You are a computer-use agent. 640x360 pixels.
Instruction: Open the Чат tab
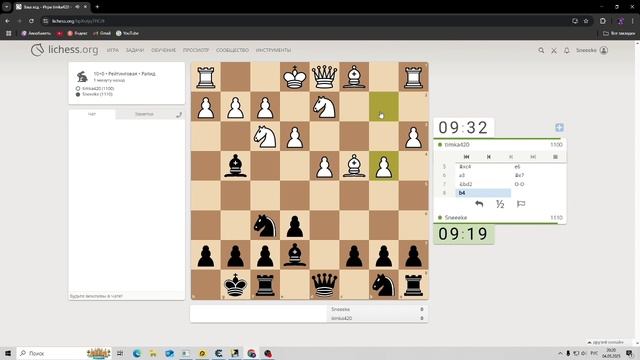point(92,114)
